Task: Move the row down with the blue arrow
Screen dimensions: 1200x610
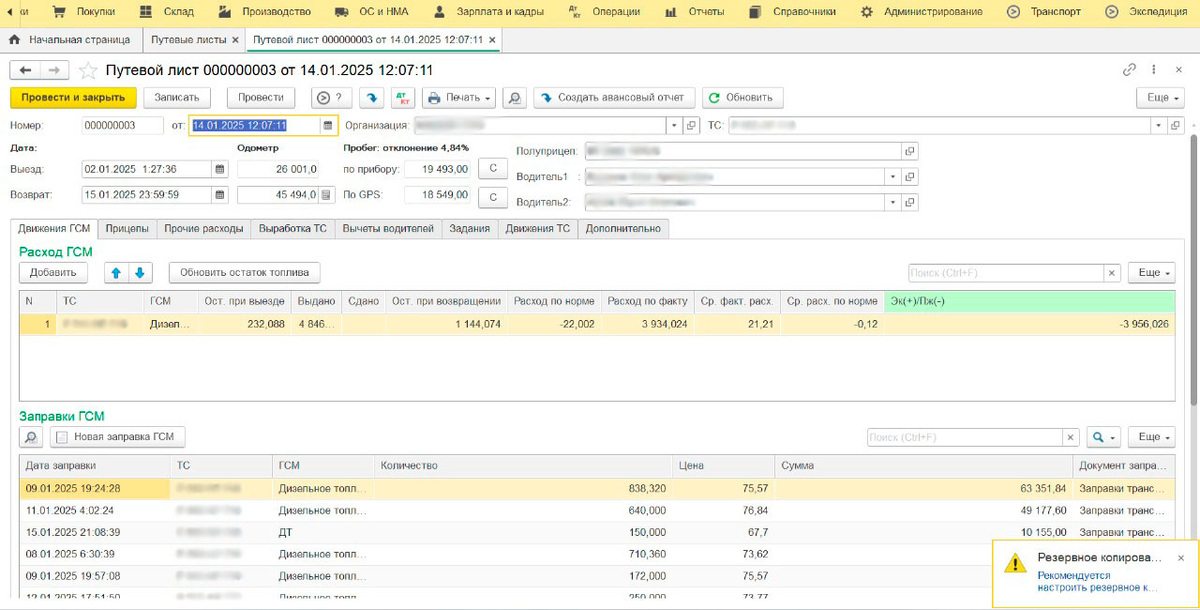Action: 140,272
